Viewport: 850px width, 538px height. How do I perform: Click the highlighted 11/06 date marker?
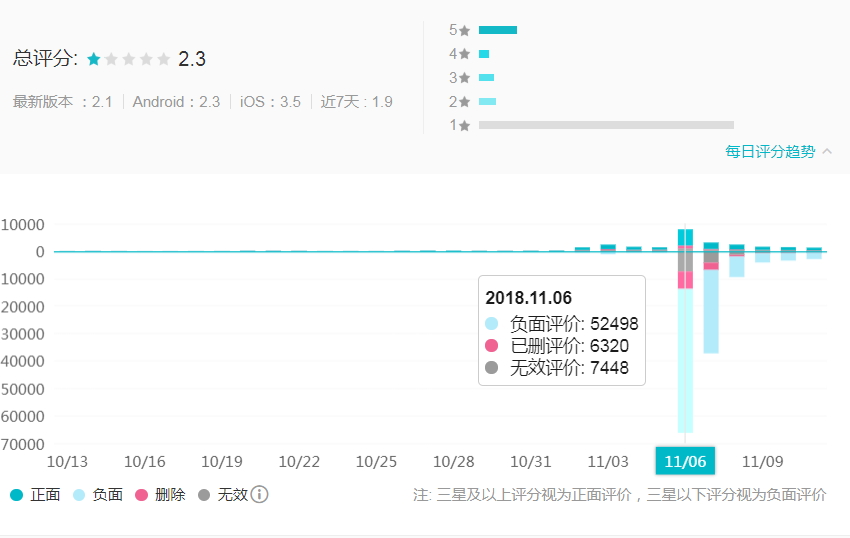point(685,461)
